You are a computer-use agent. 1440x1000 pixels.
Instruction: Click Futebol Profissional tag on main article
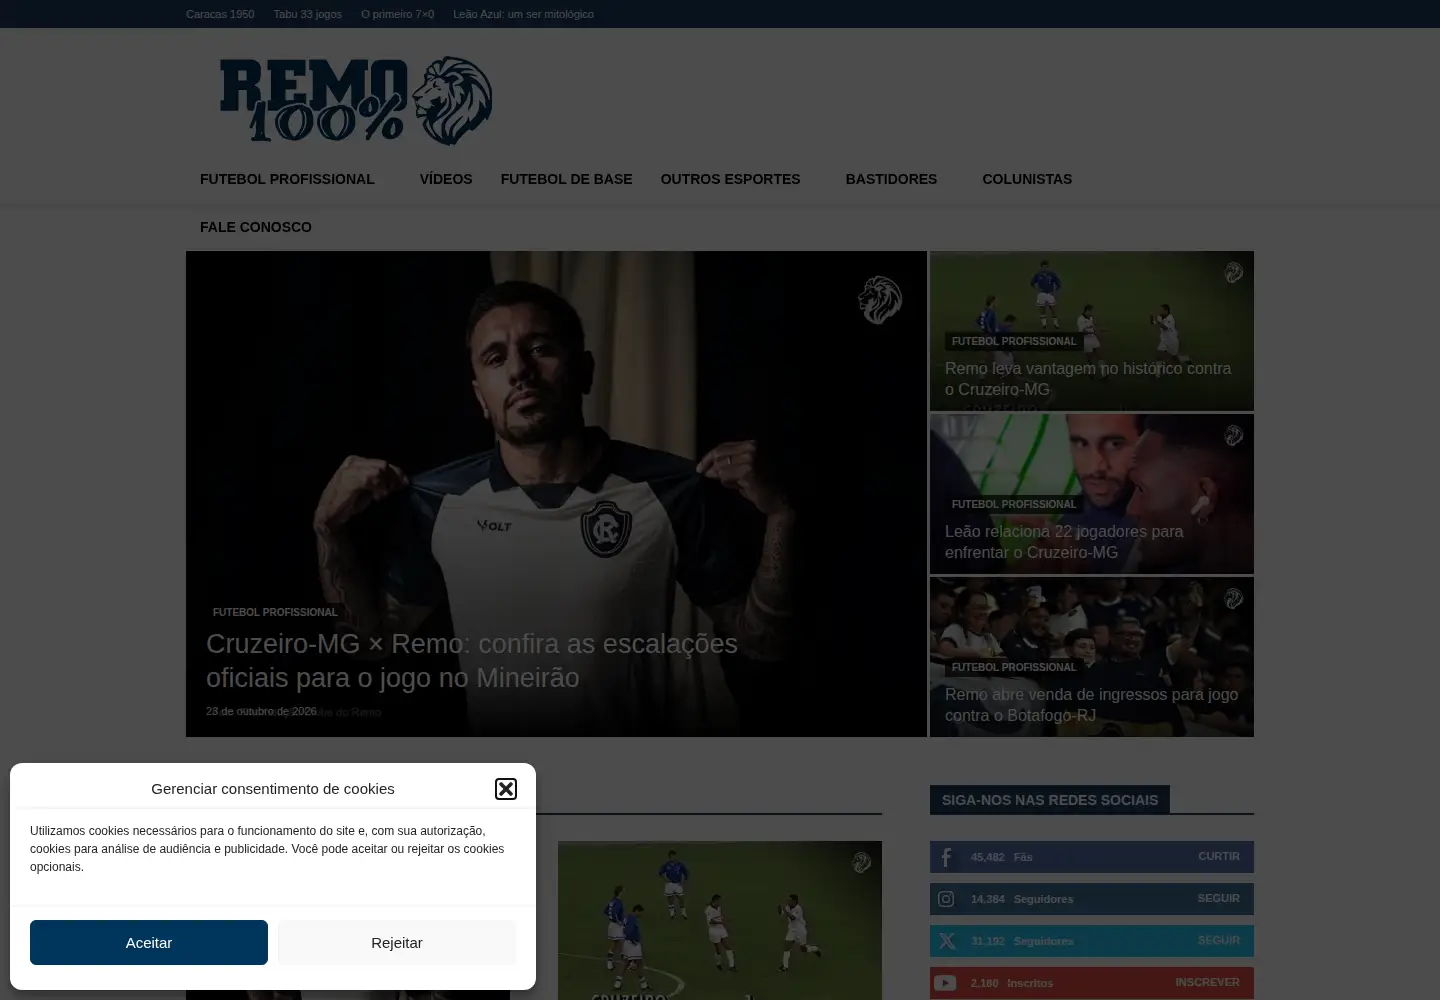(275, 612)
